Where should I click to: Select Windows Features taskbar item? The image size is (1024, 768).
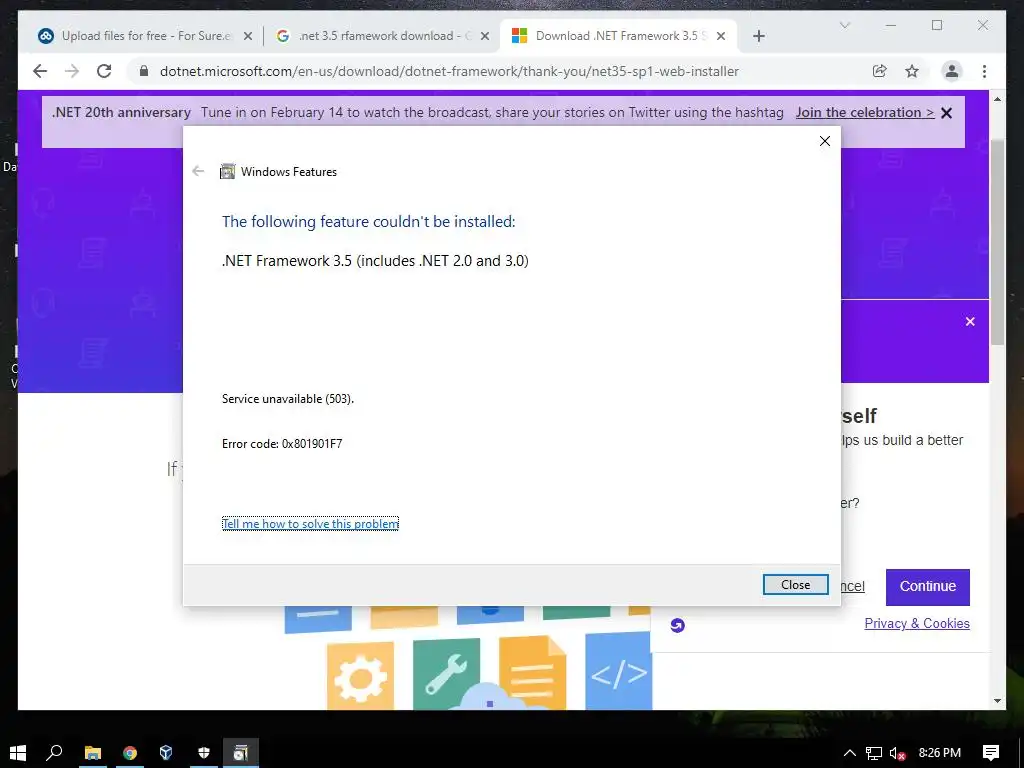click(x=240, y=752)
